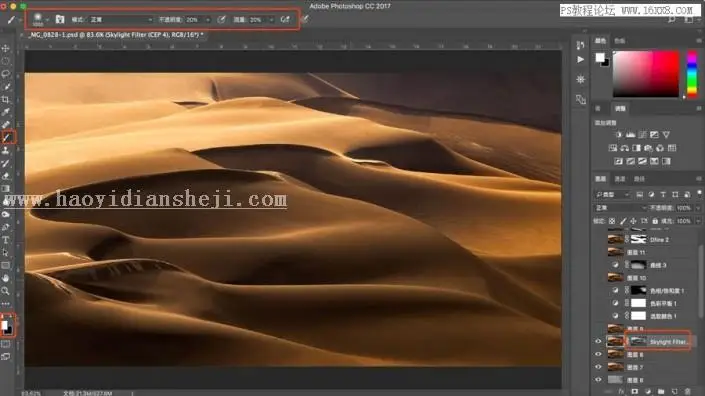Select the Clone Stamp tool
The width and height of the screenshot is (705, 396).
click(6, 150)
